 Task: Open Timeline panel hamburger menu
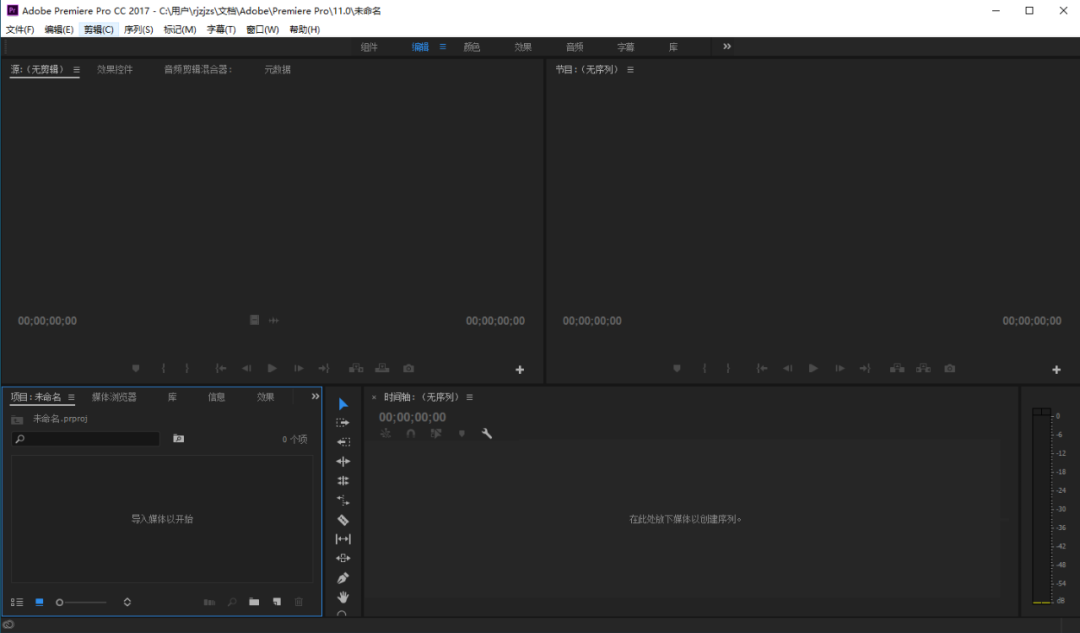[x=470, y=397]
